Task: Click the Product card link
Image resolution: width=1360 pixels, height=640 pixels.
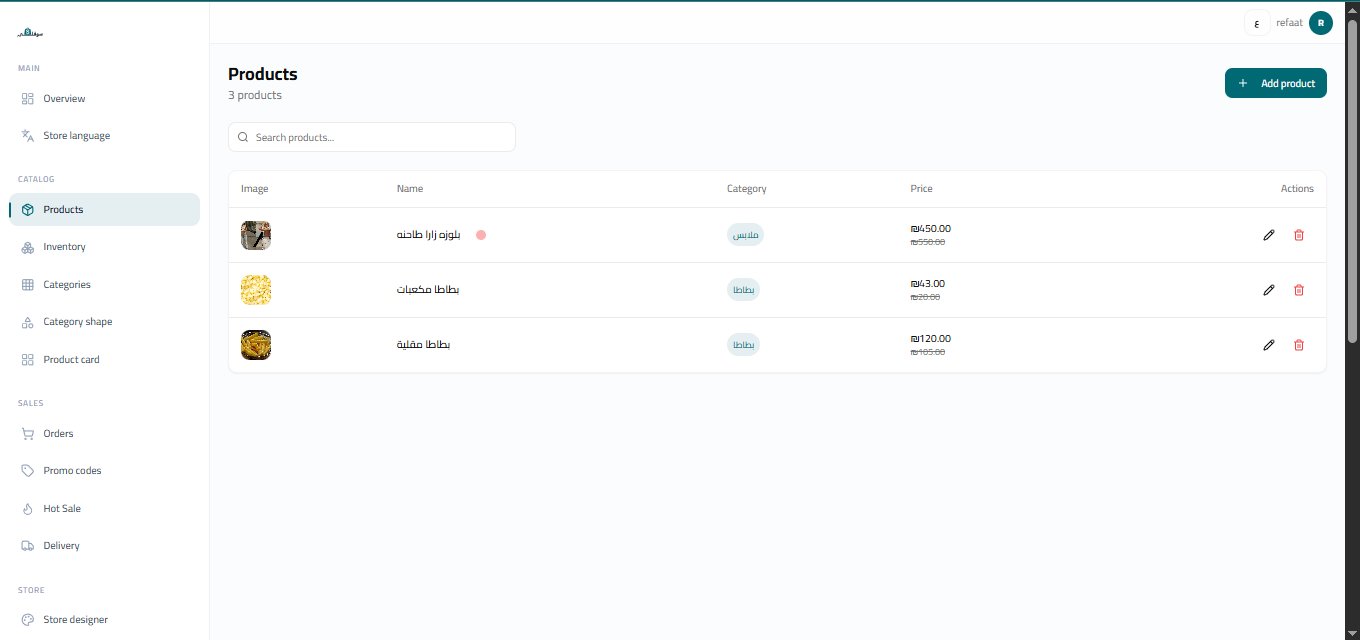Action: click(104, 360)
